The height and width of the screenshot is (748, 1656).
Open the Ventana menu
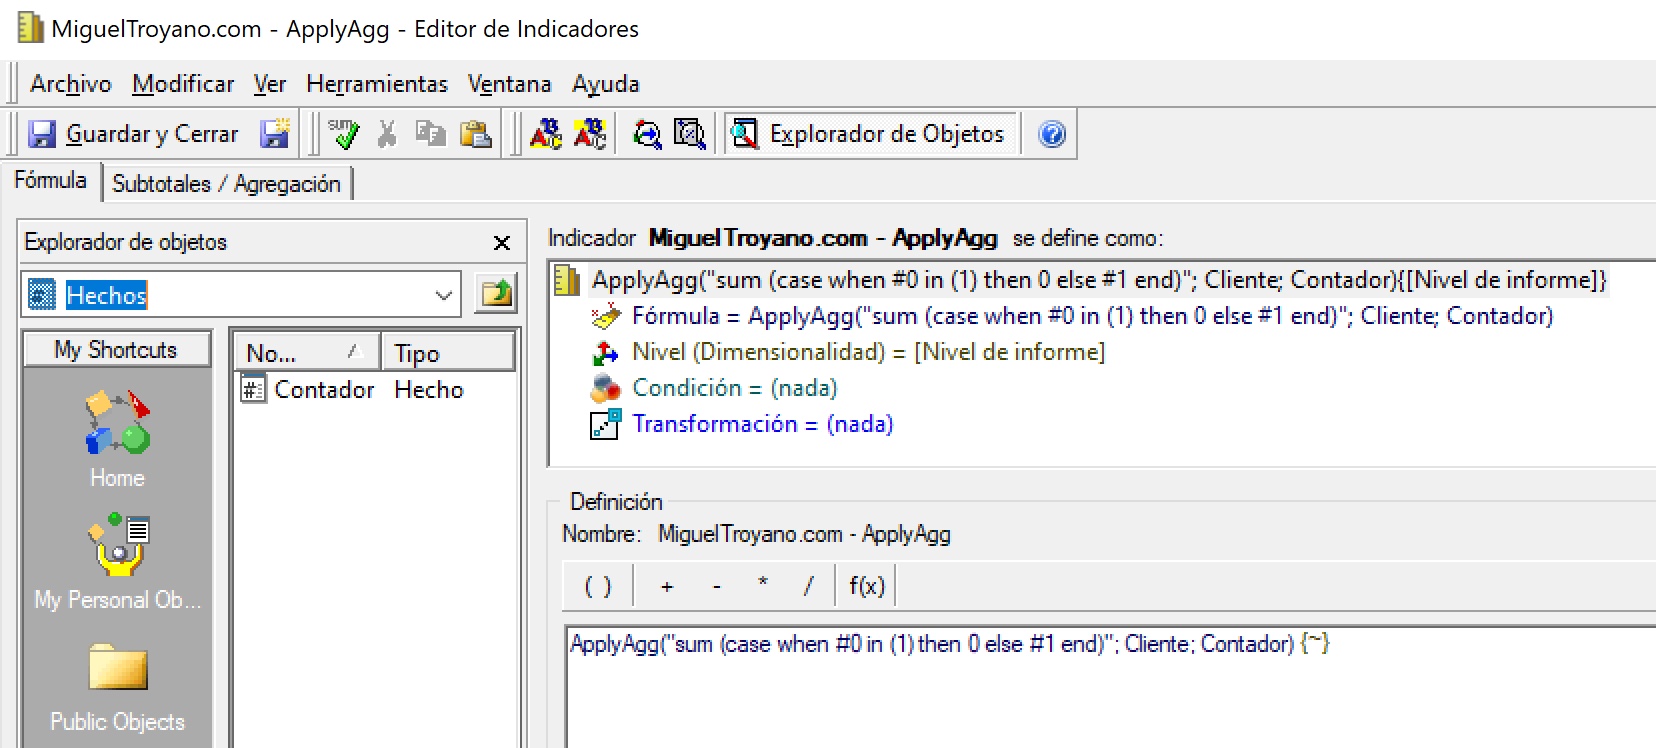(510, 84)
